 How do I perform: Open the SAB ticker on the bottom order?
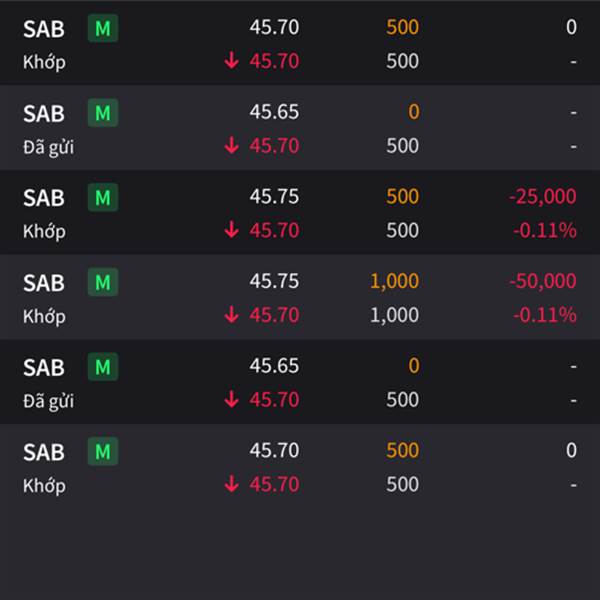tap(44, 452)
